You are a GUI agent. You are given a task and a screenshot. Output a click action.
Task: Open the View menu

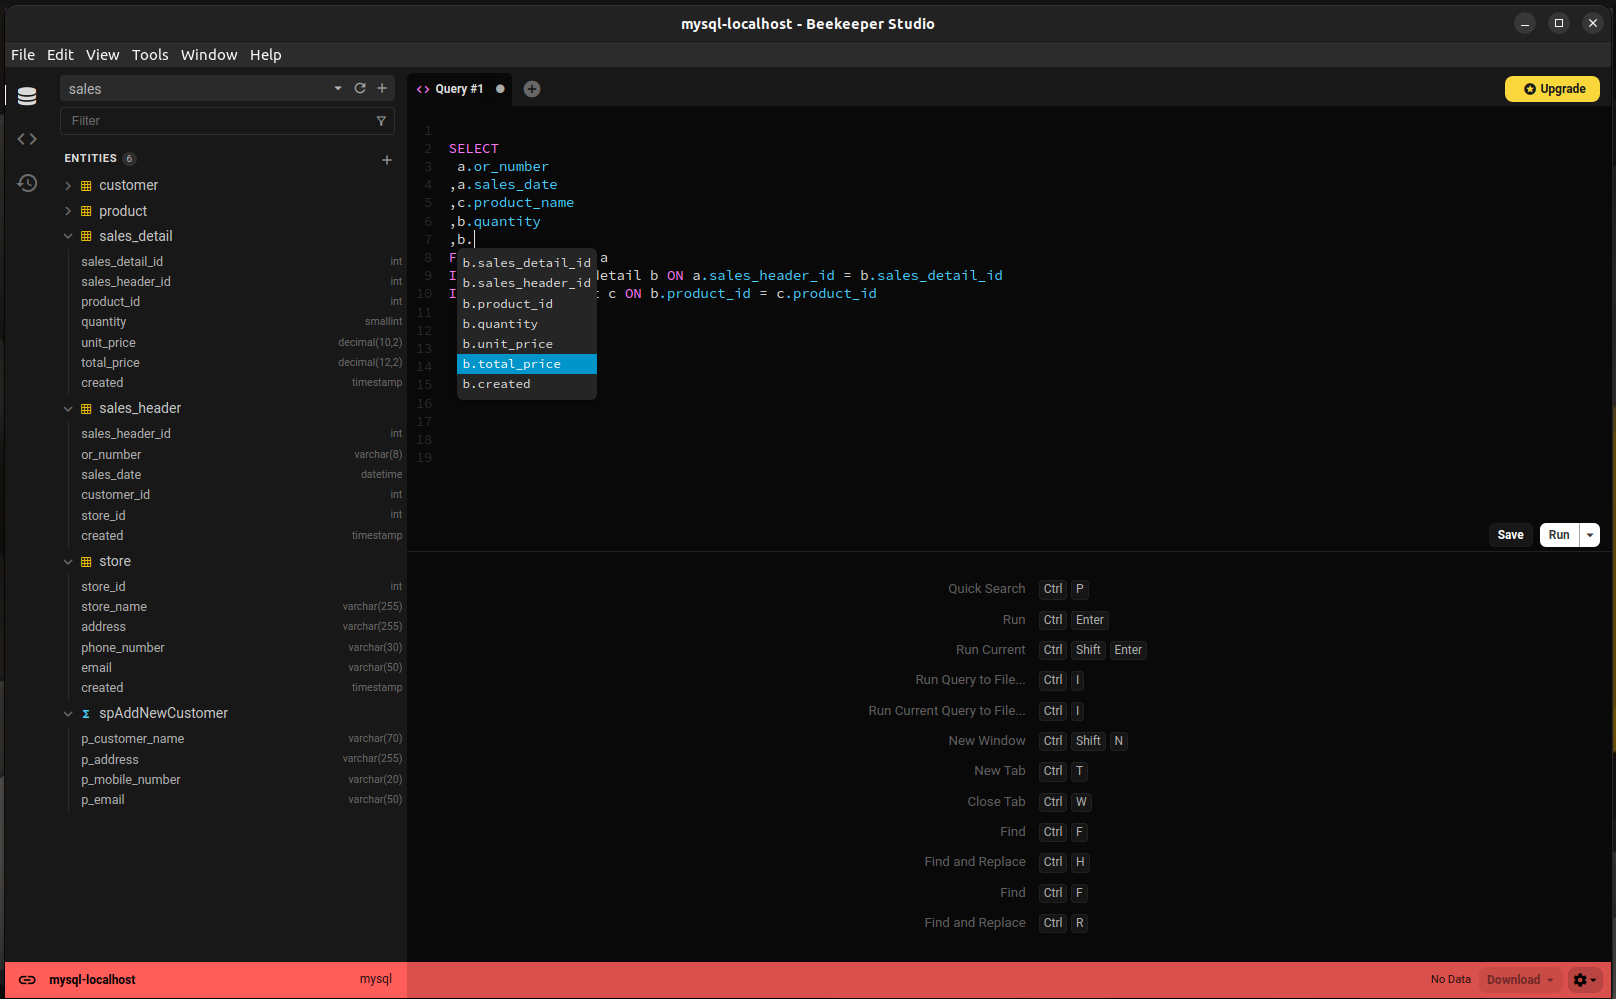102,55
